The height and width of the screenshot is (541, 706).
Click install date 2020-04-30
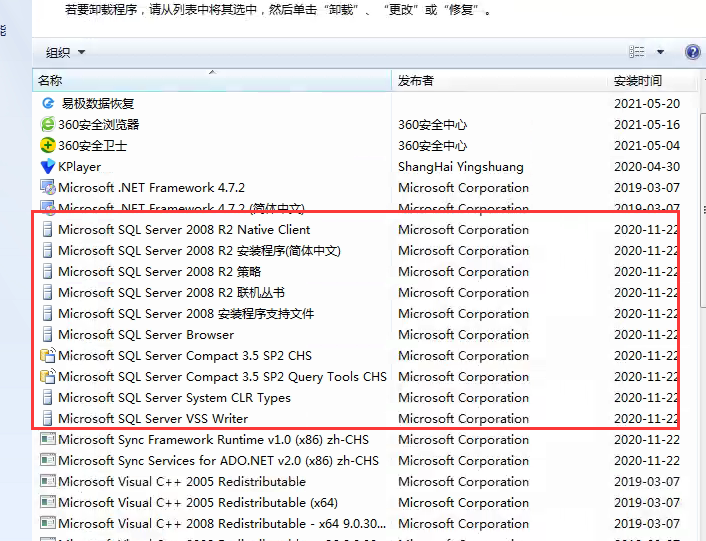click(x=647, y=167)
